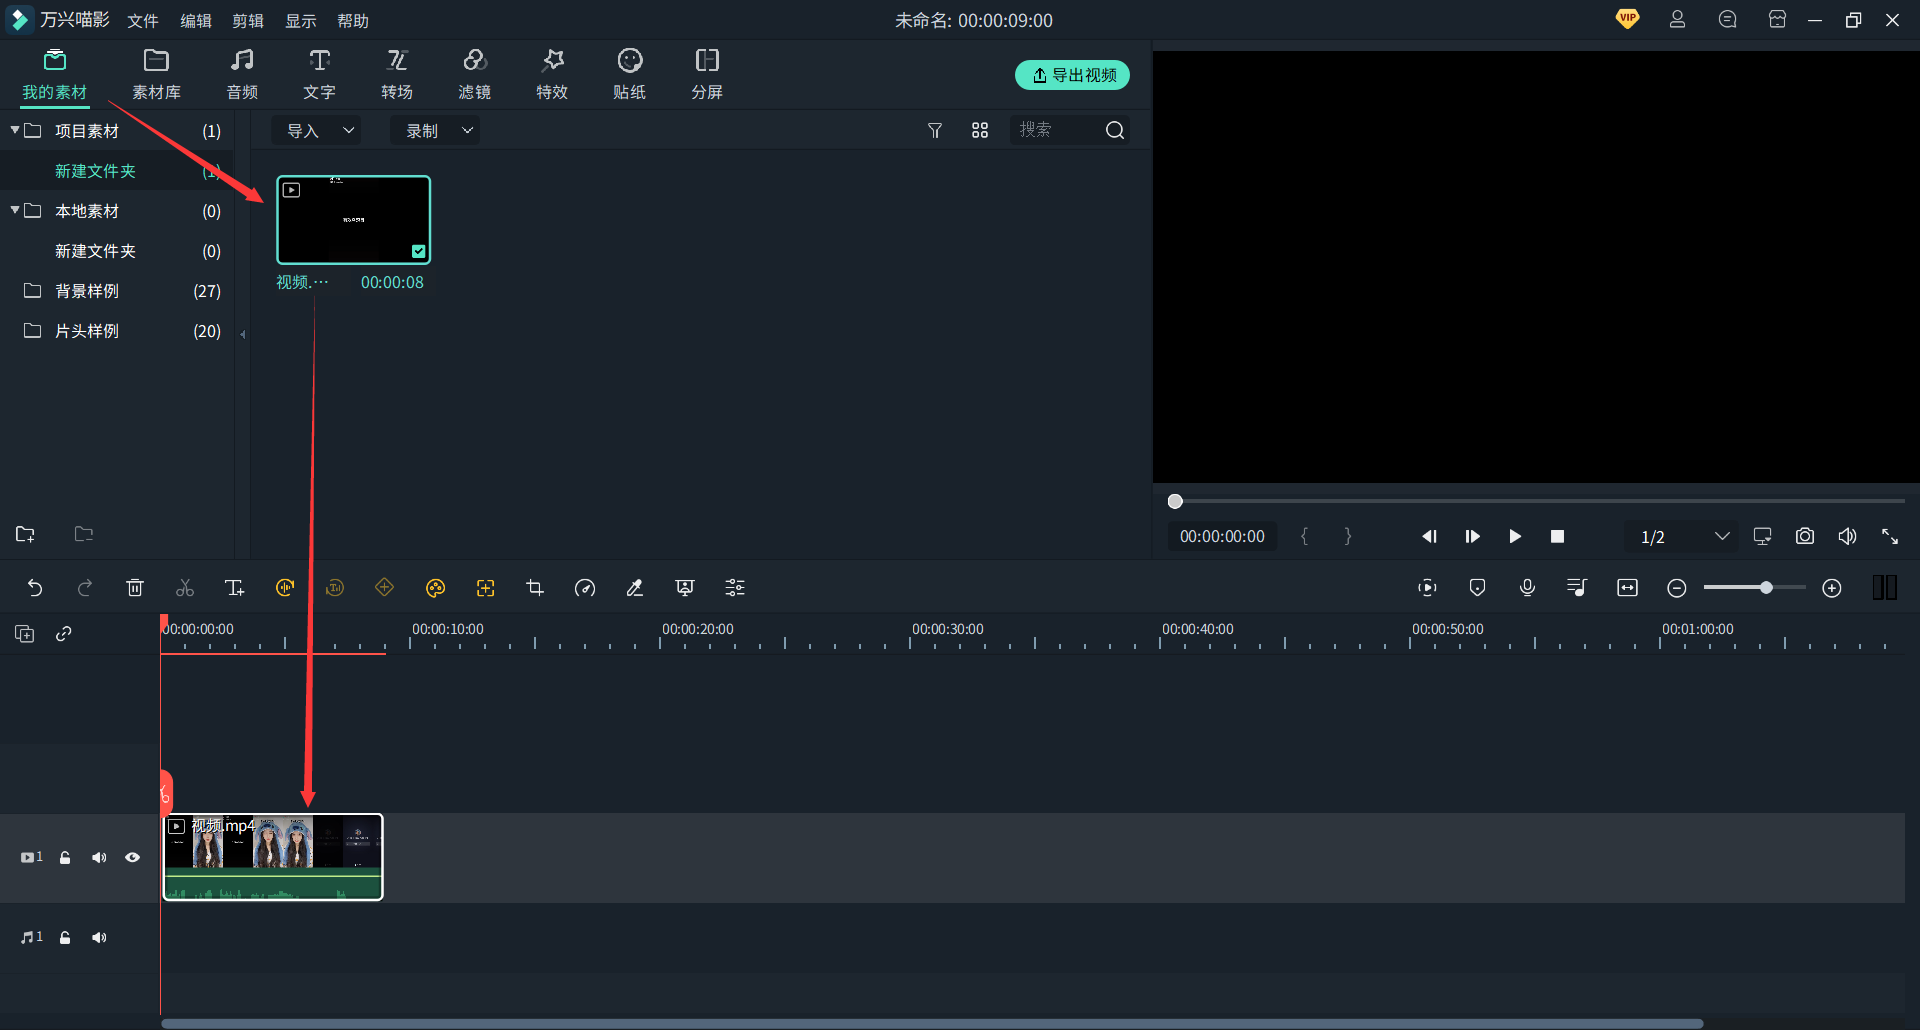Toggle lock on audio track 1
1920x1030 pixels.
point(65,938)
